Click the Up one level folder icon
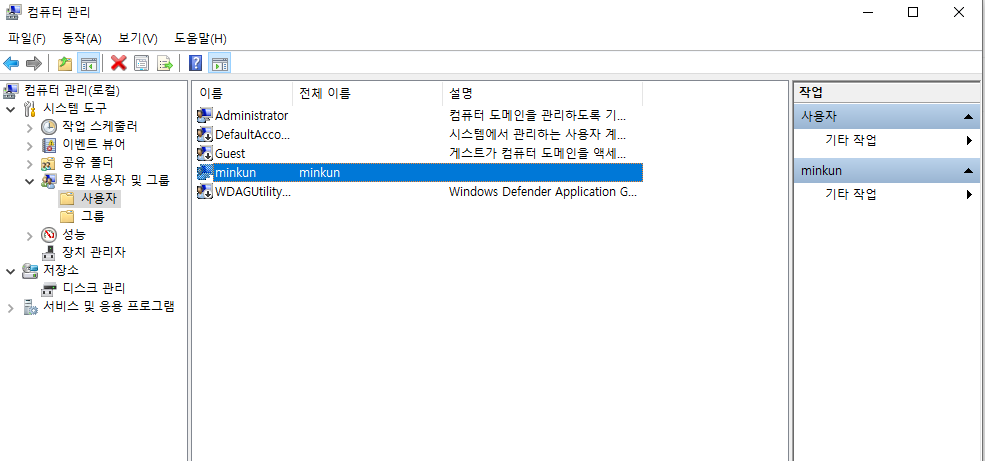985x461 pixels. pos(65,63)
